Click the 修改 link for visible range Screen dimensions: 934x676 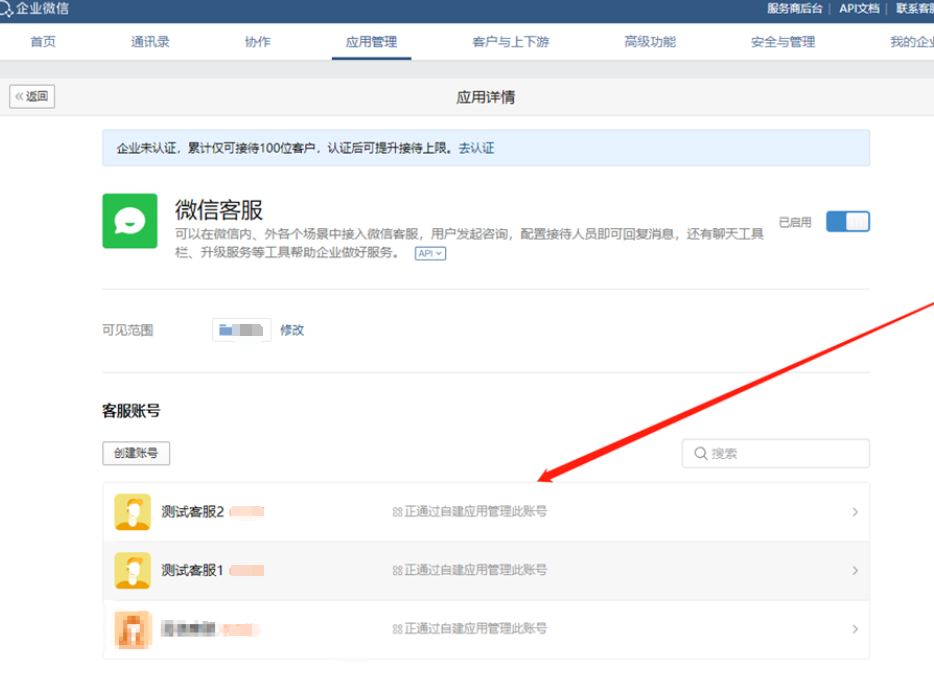tap(292, 330)
